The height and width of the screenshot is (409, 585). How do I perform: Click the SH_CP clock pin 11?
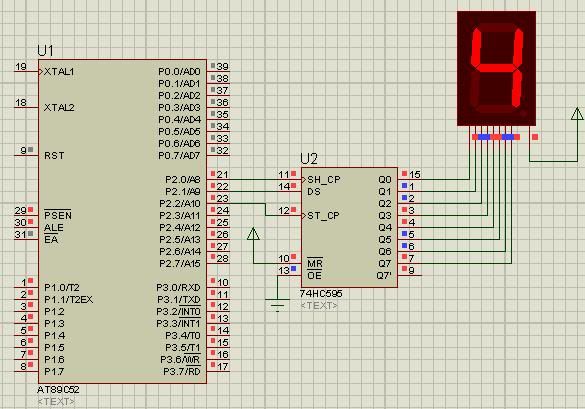tap(290, 179)
